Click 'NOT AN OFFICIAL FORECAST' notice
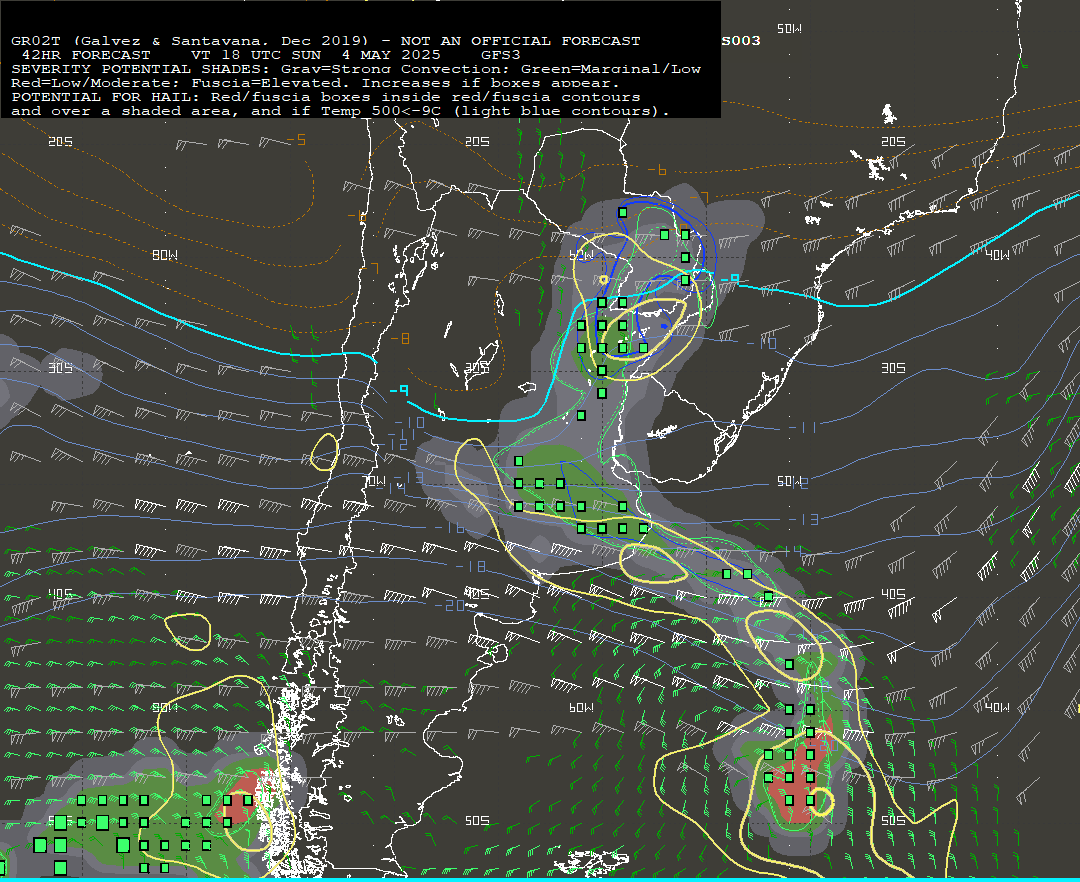1080x882 pixels. (x=520, y=41)
